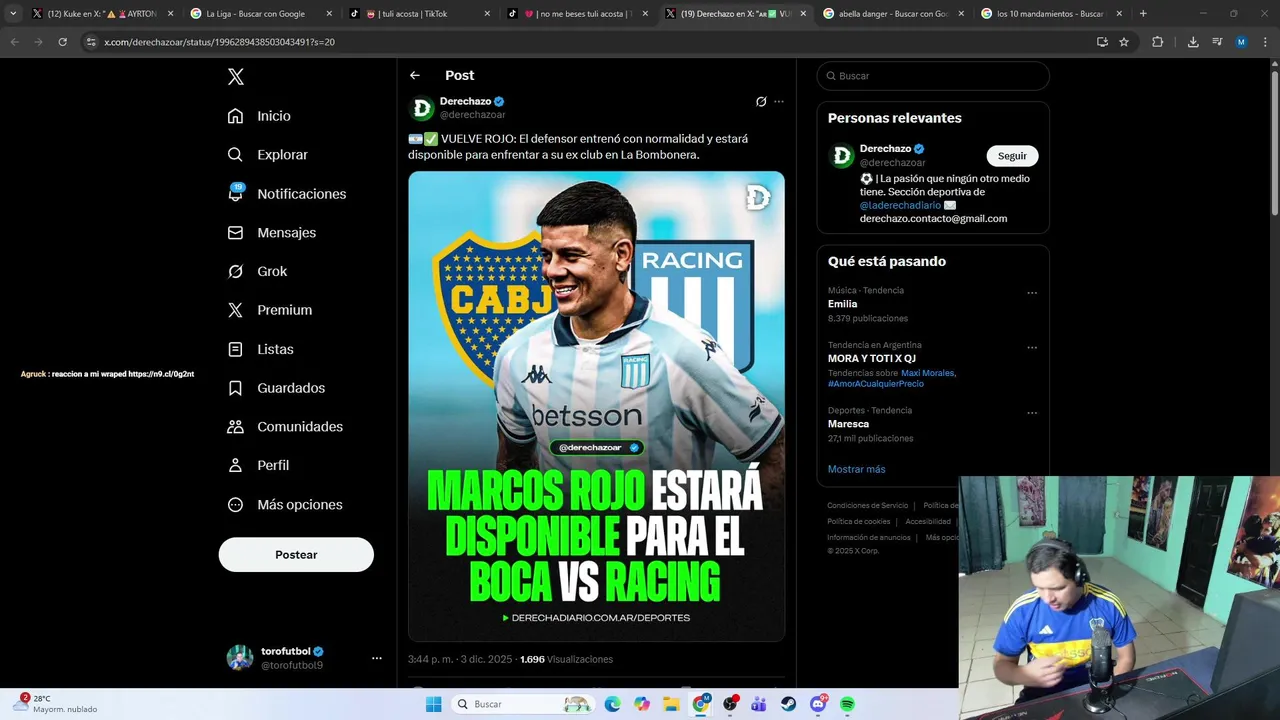Open the torofutbol account switcher dots
Viewport: 1280px width, 720px height.
pyautogui.click(x=377, y=658)
